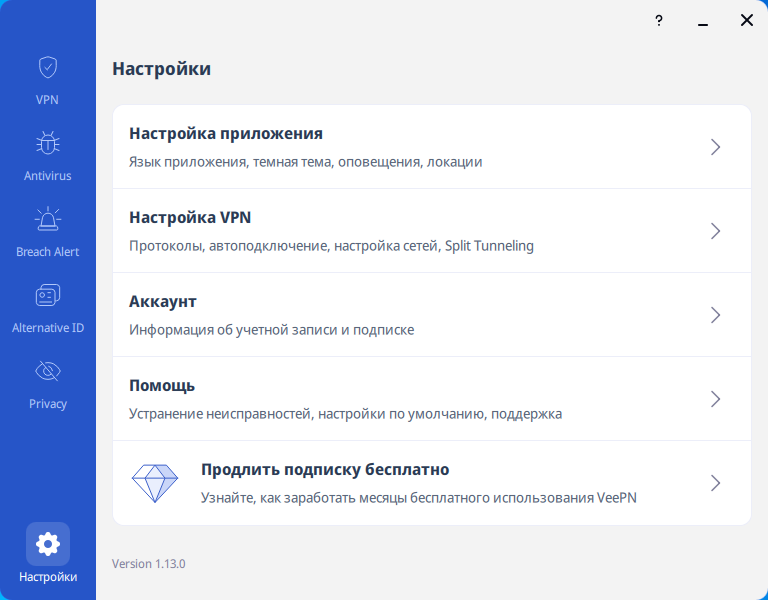Select the Antivirus bug icon

47,144
